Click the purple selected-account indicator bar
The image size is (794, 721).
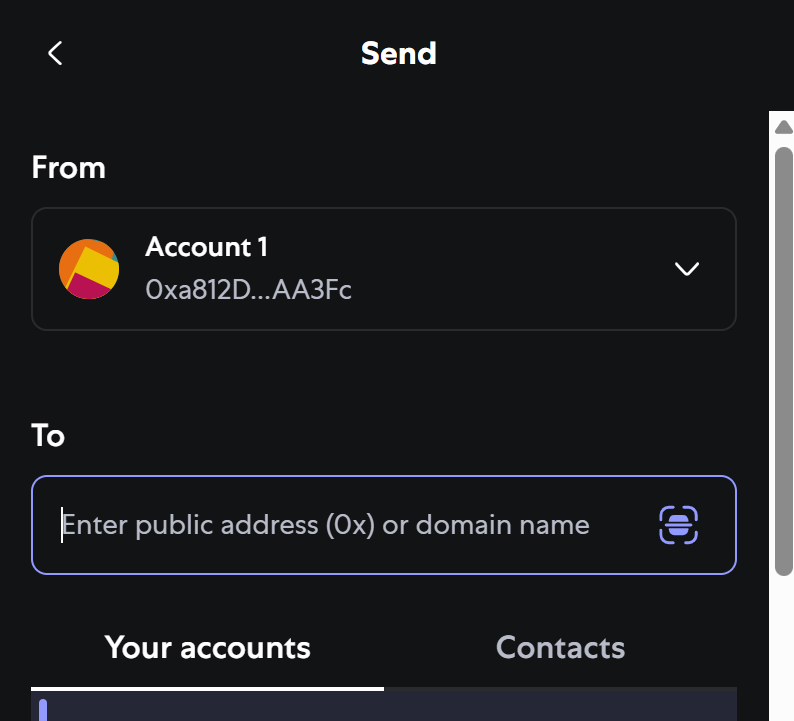click(43, 710)
